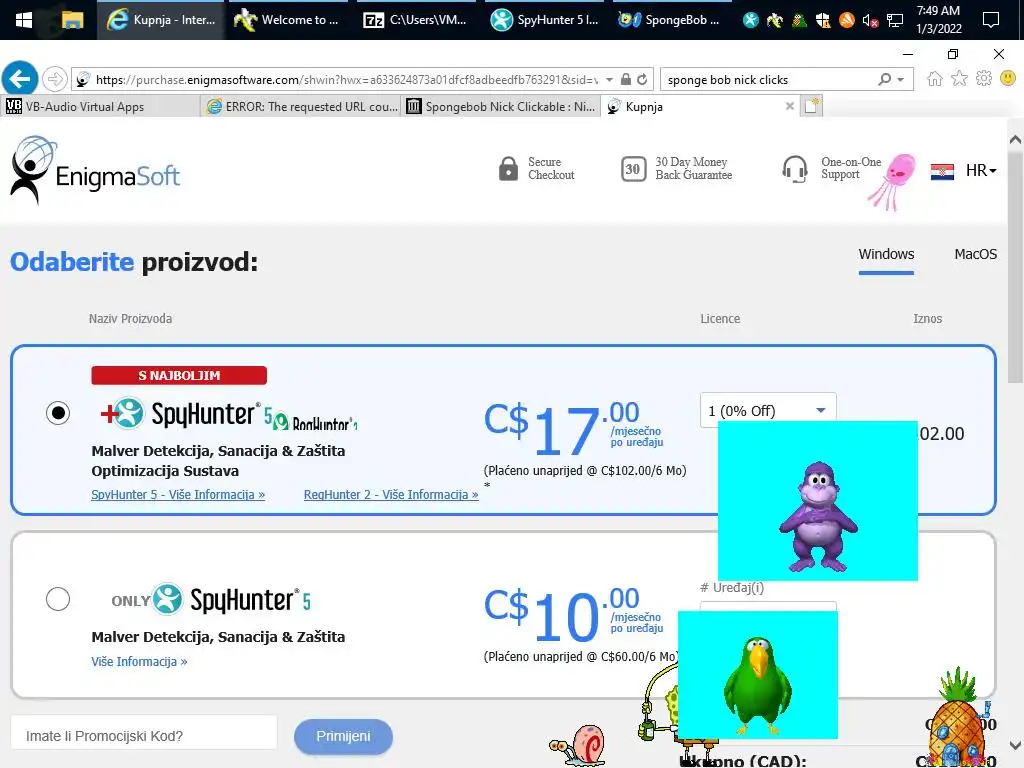Click the pink jellyfish desktop toy
This screenshot has height=768, width=1024.
(x=893, y=181)
